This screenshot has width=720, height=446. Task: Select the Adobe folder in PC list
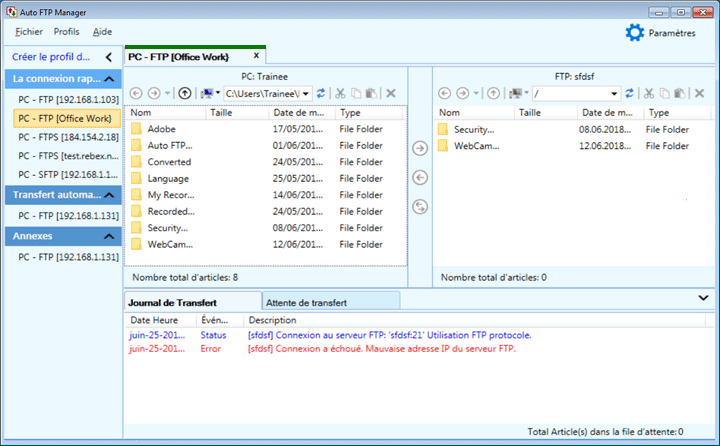162,129
